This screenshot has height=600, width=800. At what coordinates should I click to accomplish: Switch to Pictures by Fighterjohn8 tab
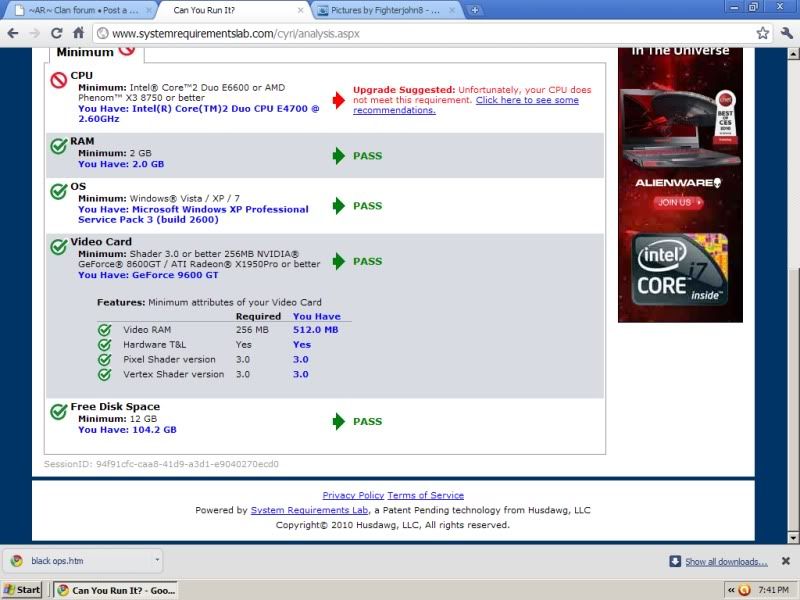tap(386, 10)
